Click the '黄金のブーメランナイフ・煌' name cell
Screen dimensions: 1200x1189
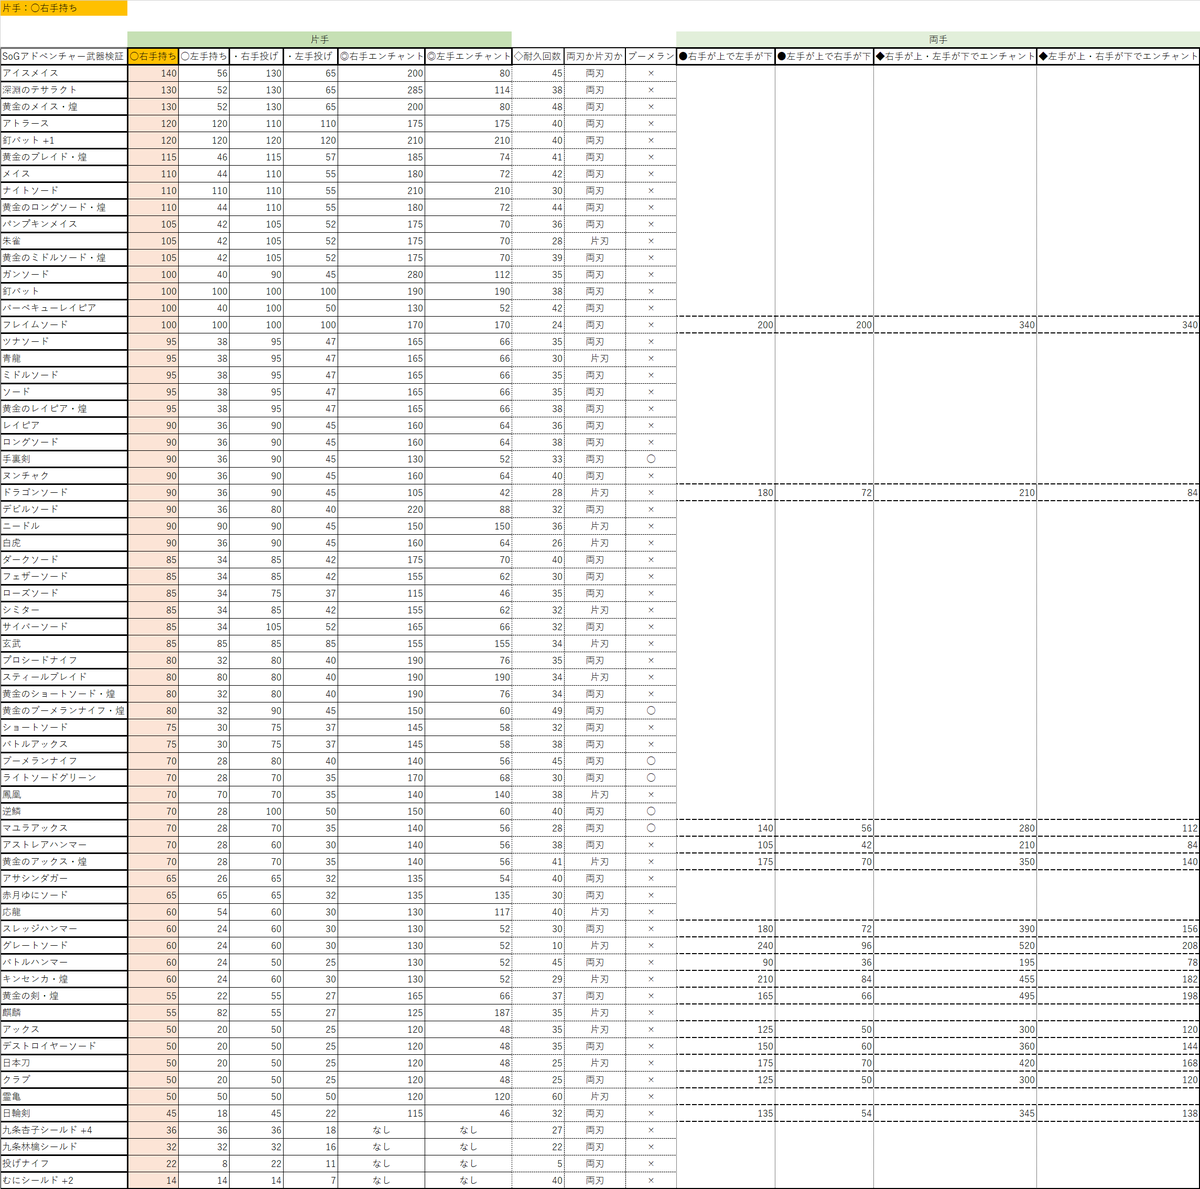64,710
